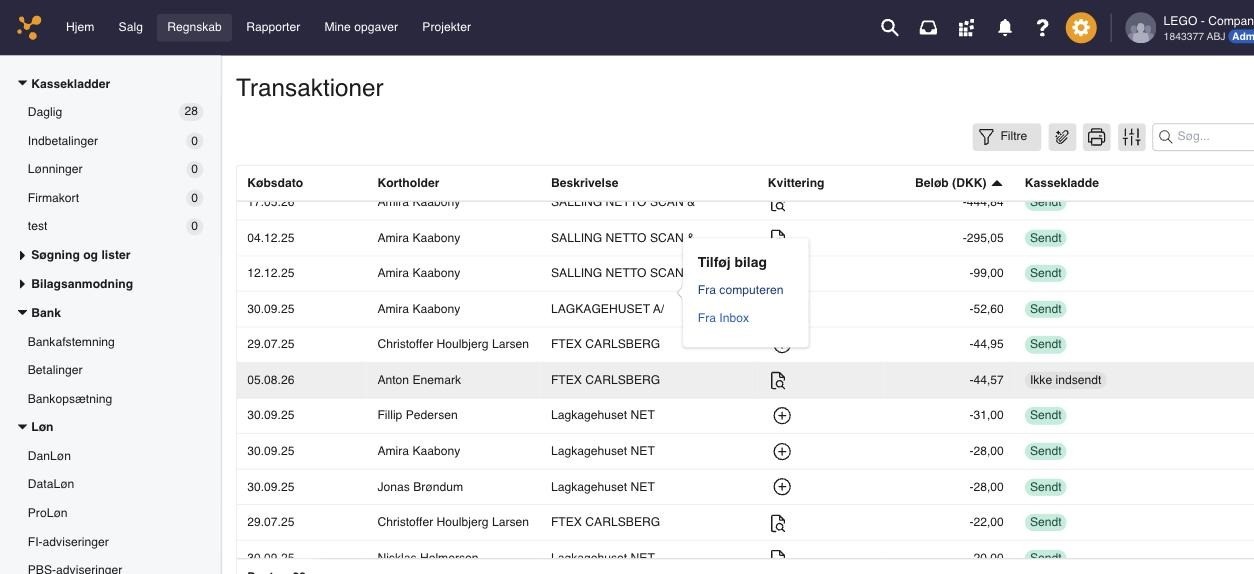Screen dimensions: 1254x574
Task: Open the Filtre button
Action: coord(1007,137)
